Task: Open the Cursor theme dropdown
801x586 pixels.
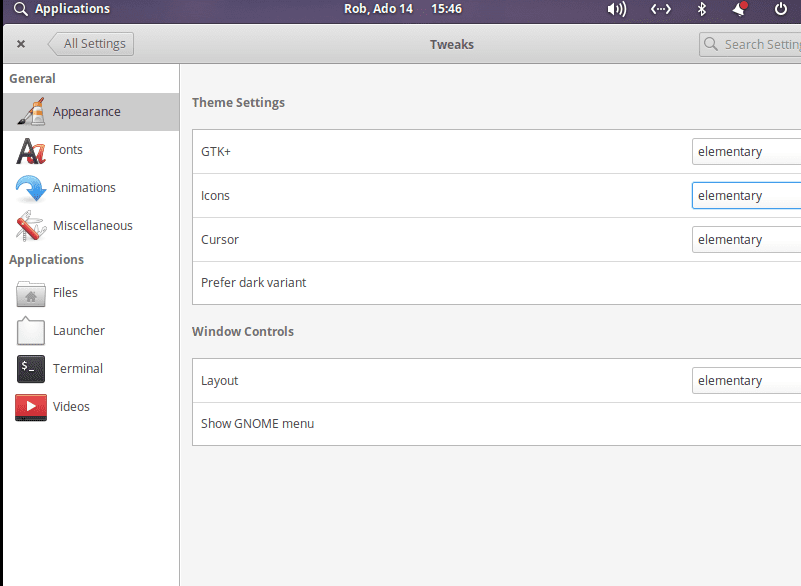Action: (x=746, y=239)
